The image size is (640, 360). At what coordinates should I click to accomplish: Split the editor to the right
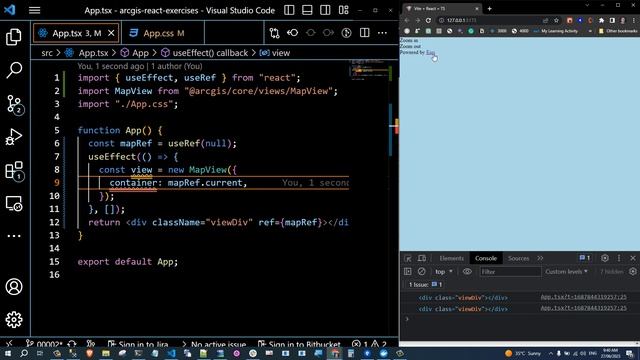(364, 33)
